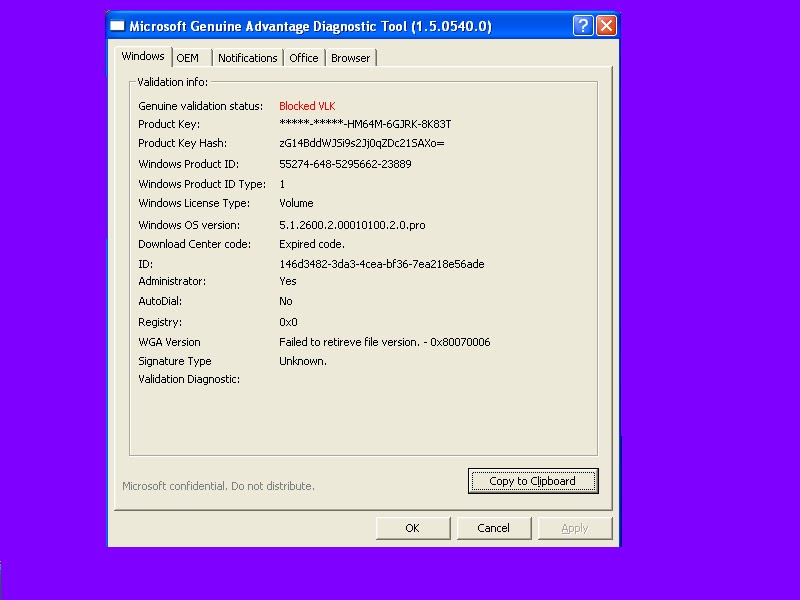Screen dimensions: 800x600
Task: Close the Diagnostic Tool window
Action: pyautogui.click(x=607, y=26)
